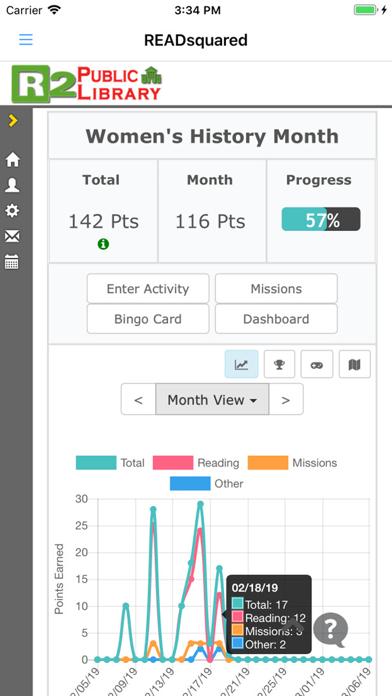Click the Women's History Month heading
This screenshot has height=696, width=392.
(x=212, y=136)
